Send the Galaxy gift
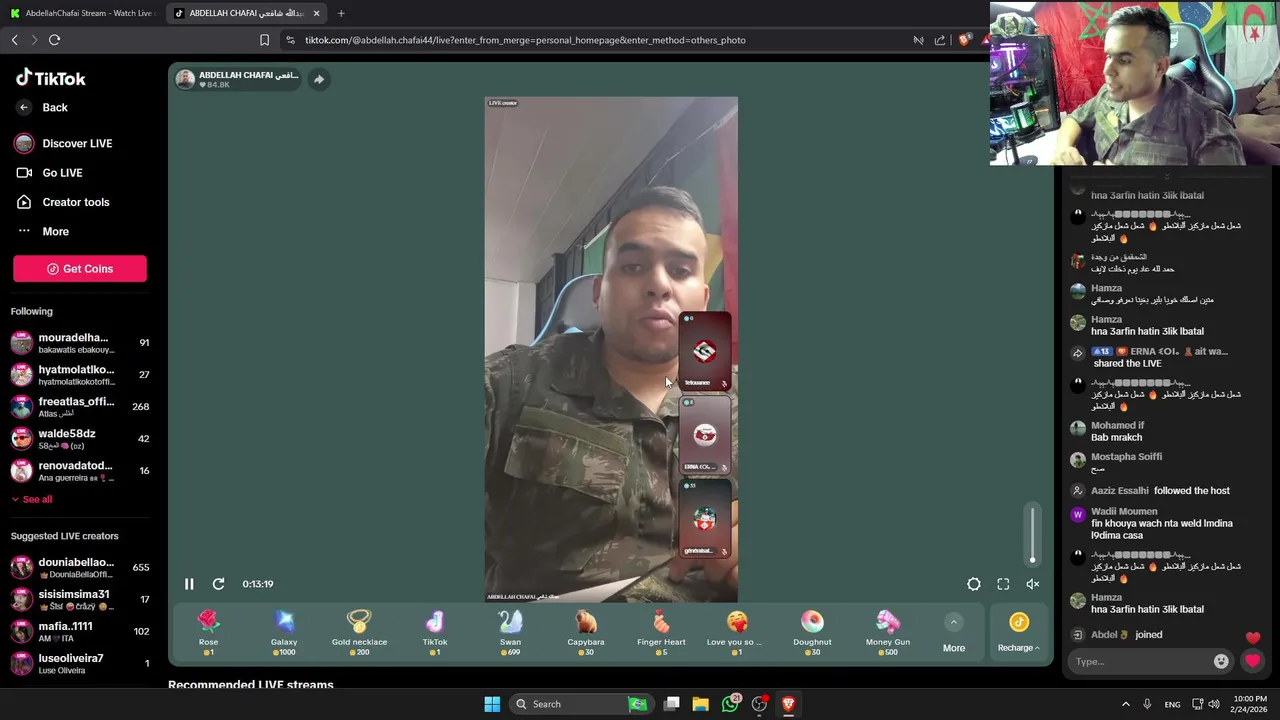 (284, 631)
